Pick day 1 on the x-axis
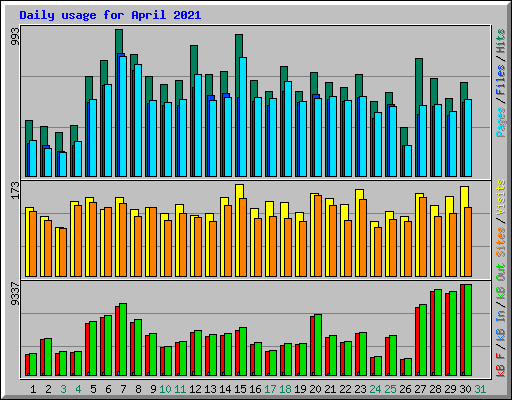The width and height of the screenshot is (512, 400). (33, 389)
